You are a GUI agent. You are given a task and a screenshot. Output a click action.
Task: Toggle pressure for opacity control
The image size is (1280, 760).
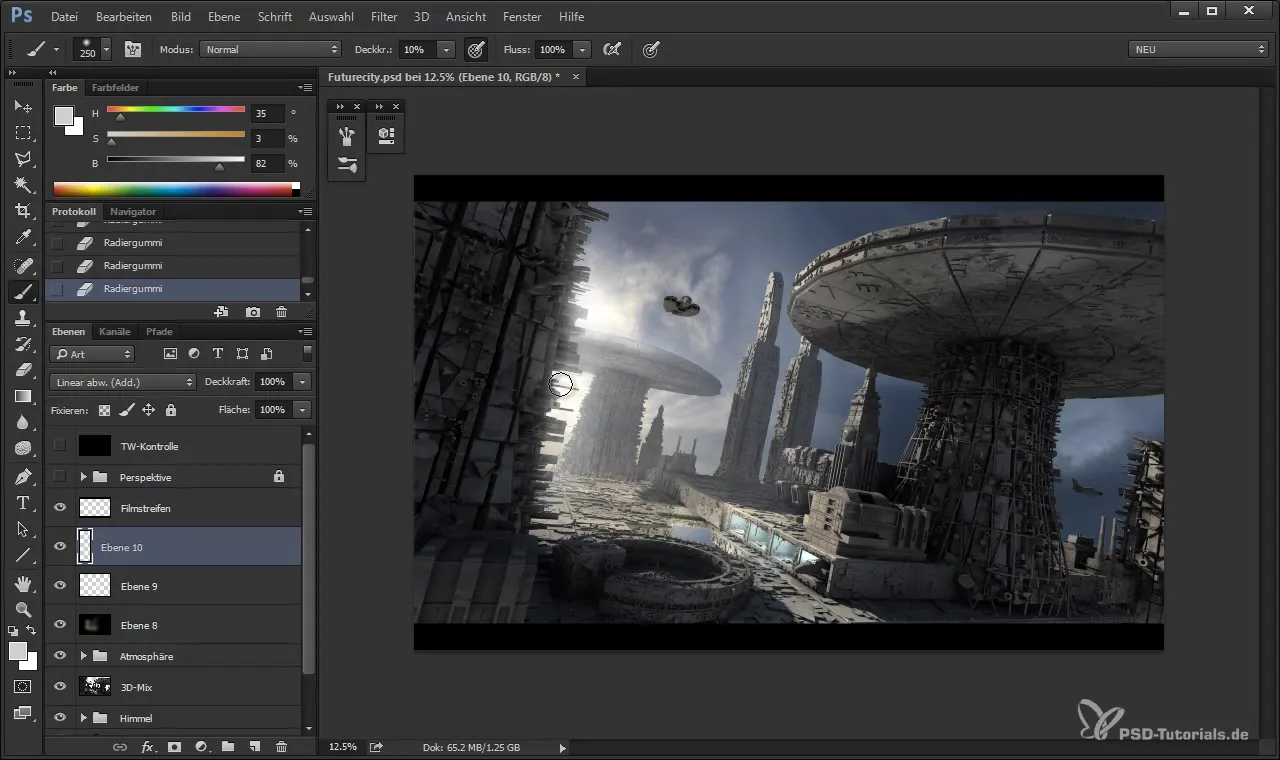[x=476, y=49]
